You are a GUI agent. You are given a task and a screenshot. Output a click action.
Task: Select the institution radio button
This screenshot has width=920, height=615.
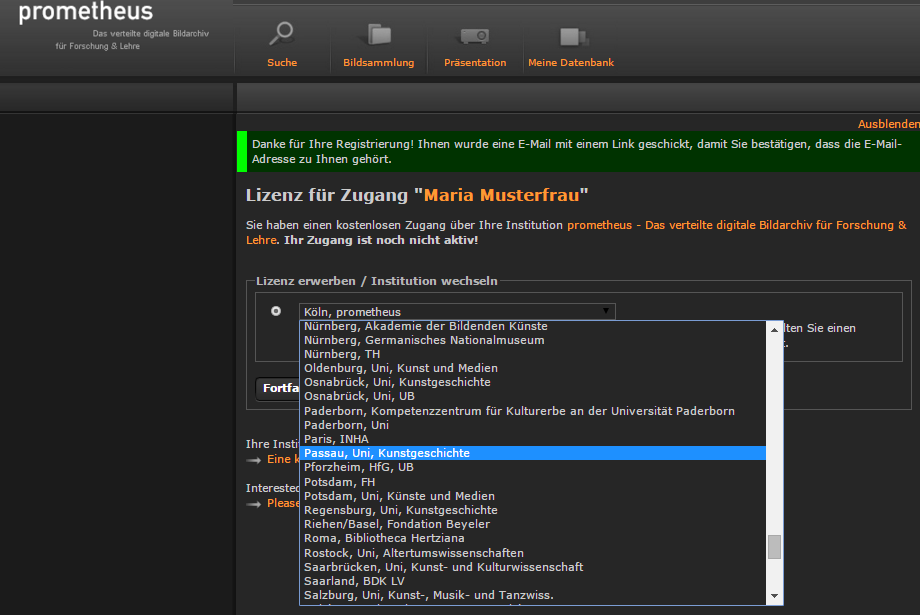(x=276, y=311)
